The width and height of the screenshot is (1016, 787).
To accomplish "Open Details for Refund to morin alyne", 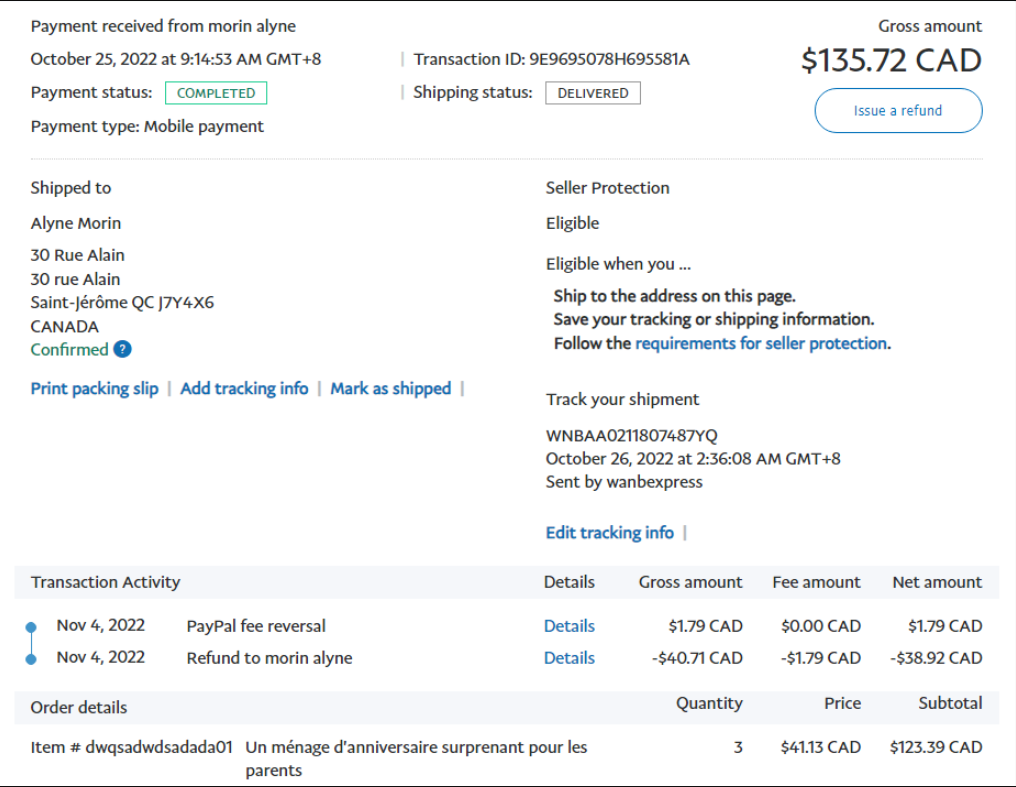I will coord(569,658).
